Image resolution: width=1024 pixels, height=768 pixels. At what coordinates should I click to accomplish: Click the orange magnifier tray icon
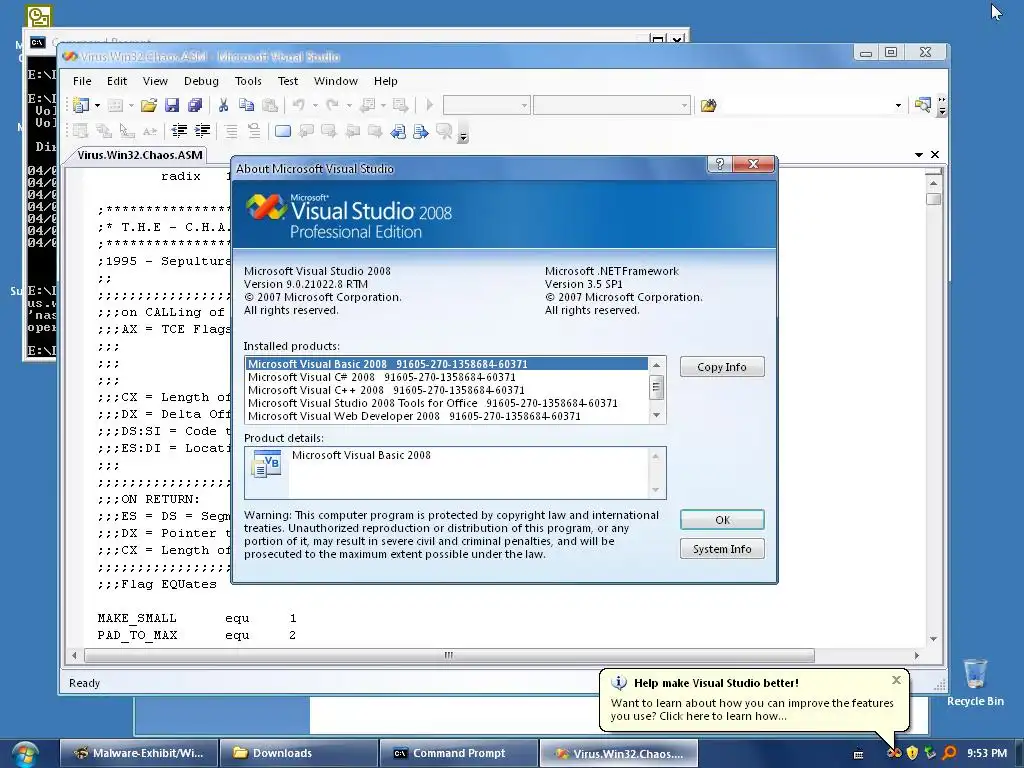950,753
